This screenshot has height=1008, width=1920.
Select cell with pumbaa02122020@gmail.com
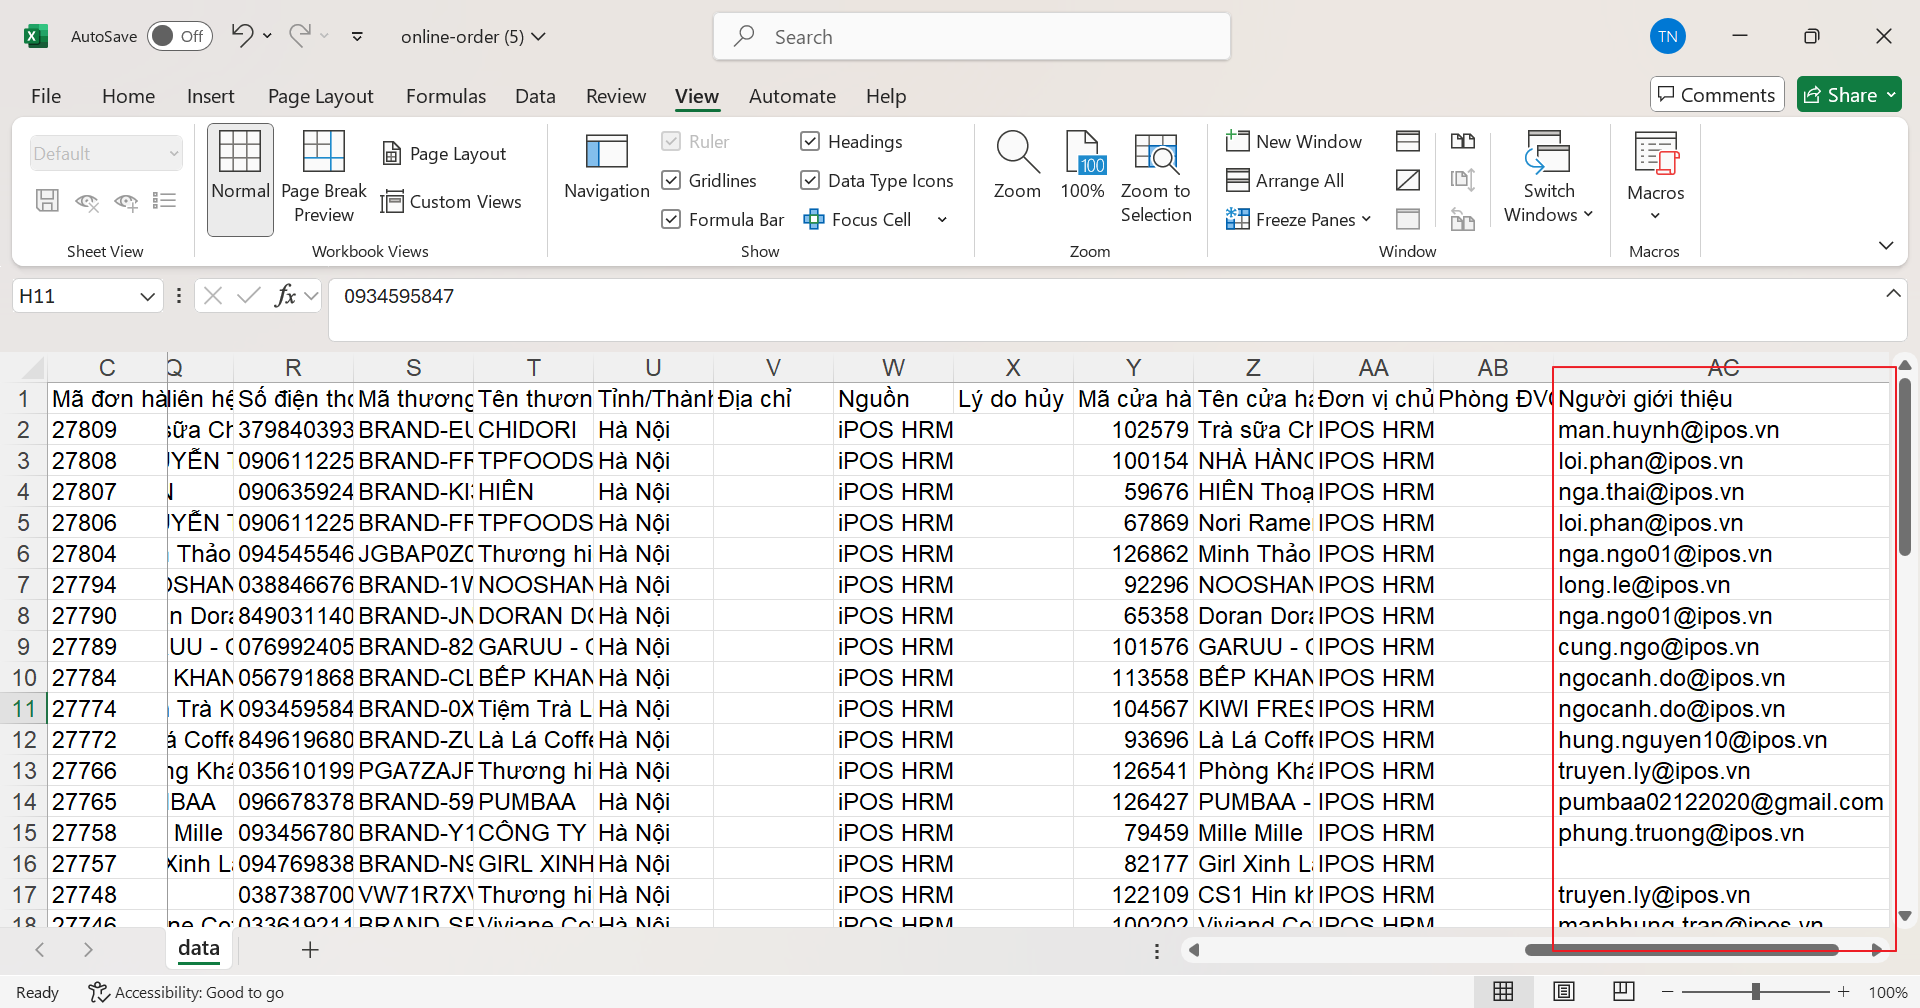[1722, 802]
